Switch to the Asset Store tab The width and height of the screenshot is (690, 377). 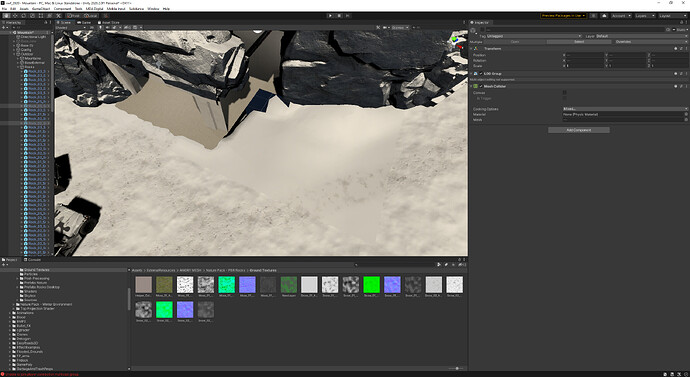(x=108, y=22)
